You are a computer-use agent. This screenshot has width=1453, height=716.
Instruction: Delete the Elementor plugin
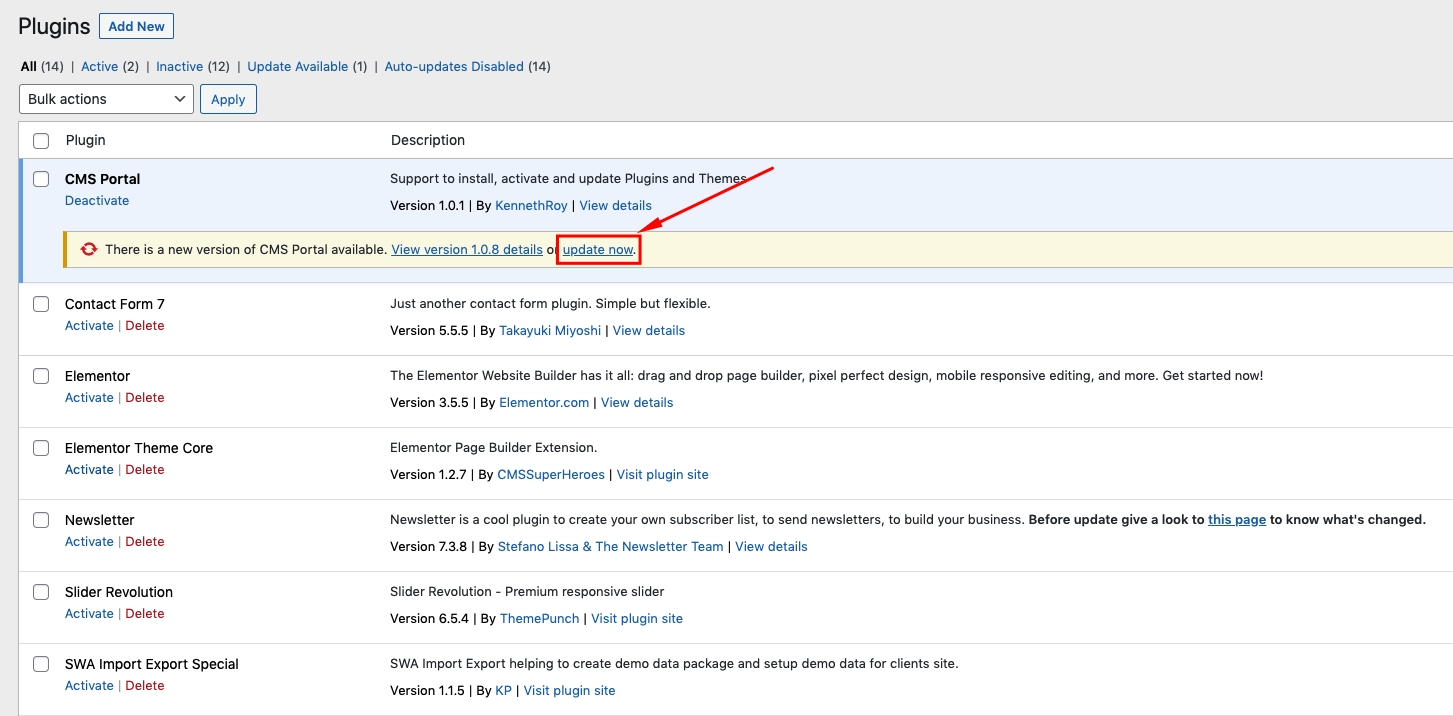click(x=145, y=398)
